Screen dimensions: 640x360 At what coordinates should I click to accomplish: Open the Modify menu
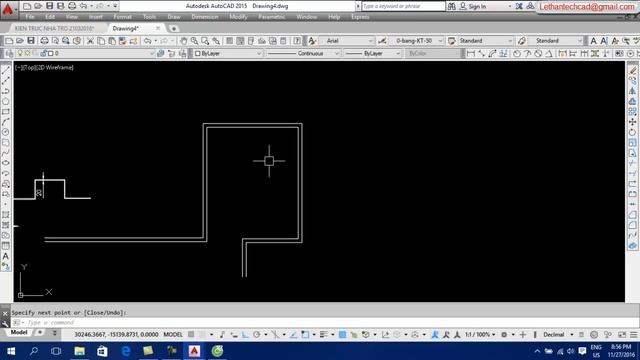pyautogui.click(x=238, y=17)
